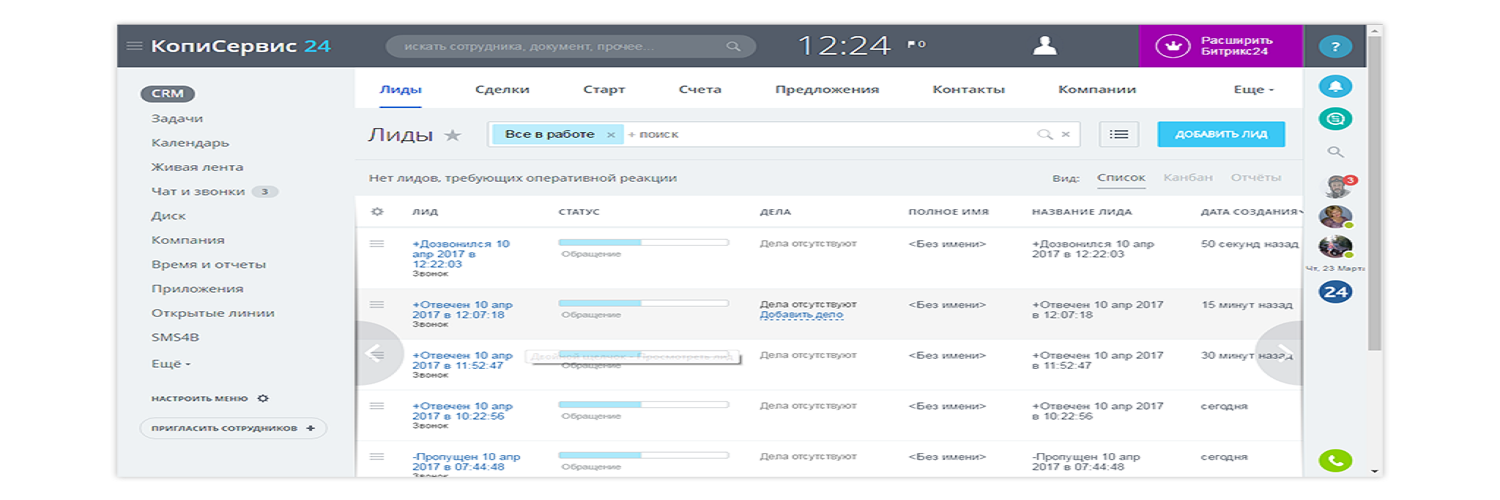Click the ДОБАВИТЬ ЛИД button
Viewport: 1500px width, 500px height.
[1220, 134]
